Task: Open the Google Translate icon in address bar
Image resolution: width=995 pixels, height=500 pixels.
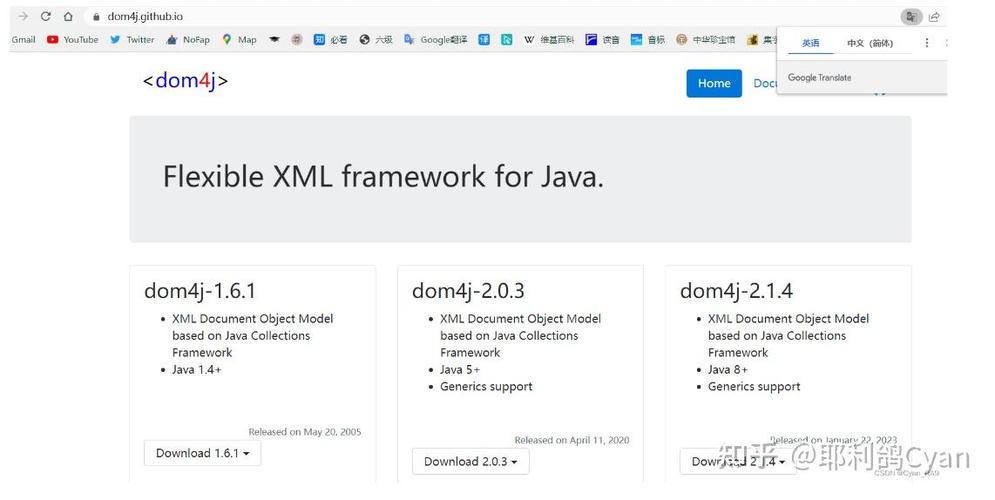Action: pyautogui.click(x=910, y=16)
